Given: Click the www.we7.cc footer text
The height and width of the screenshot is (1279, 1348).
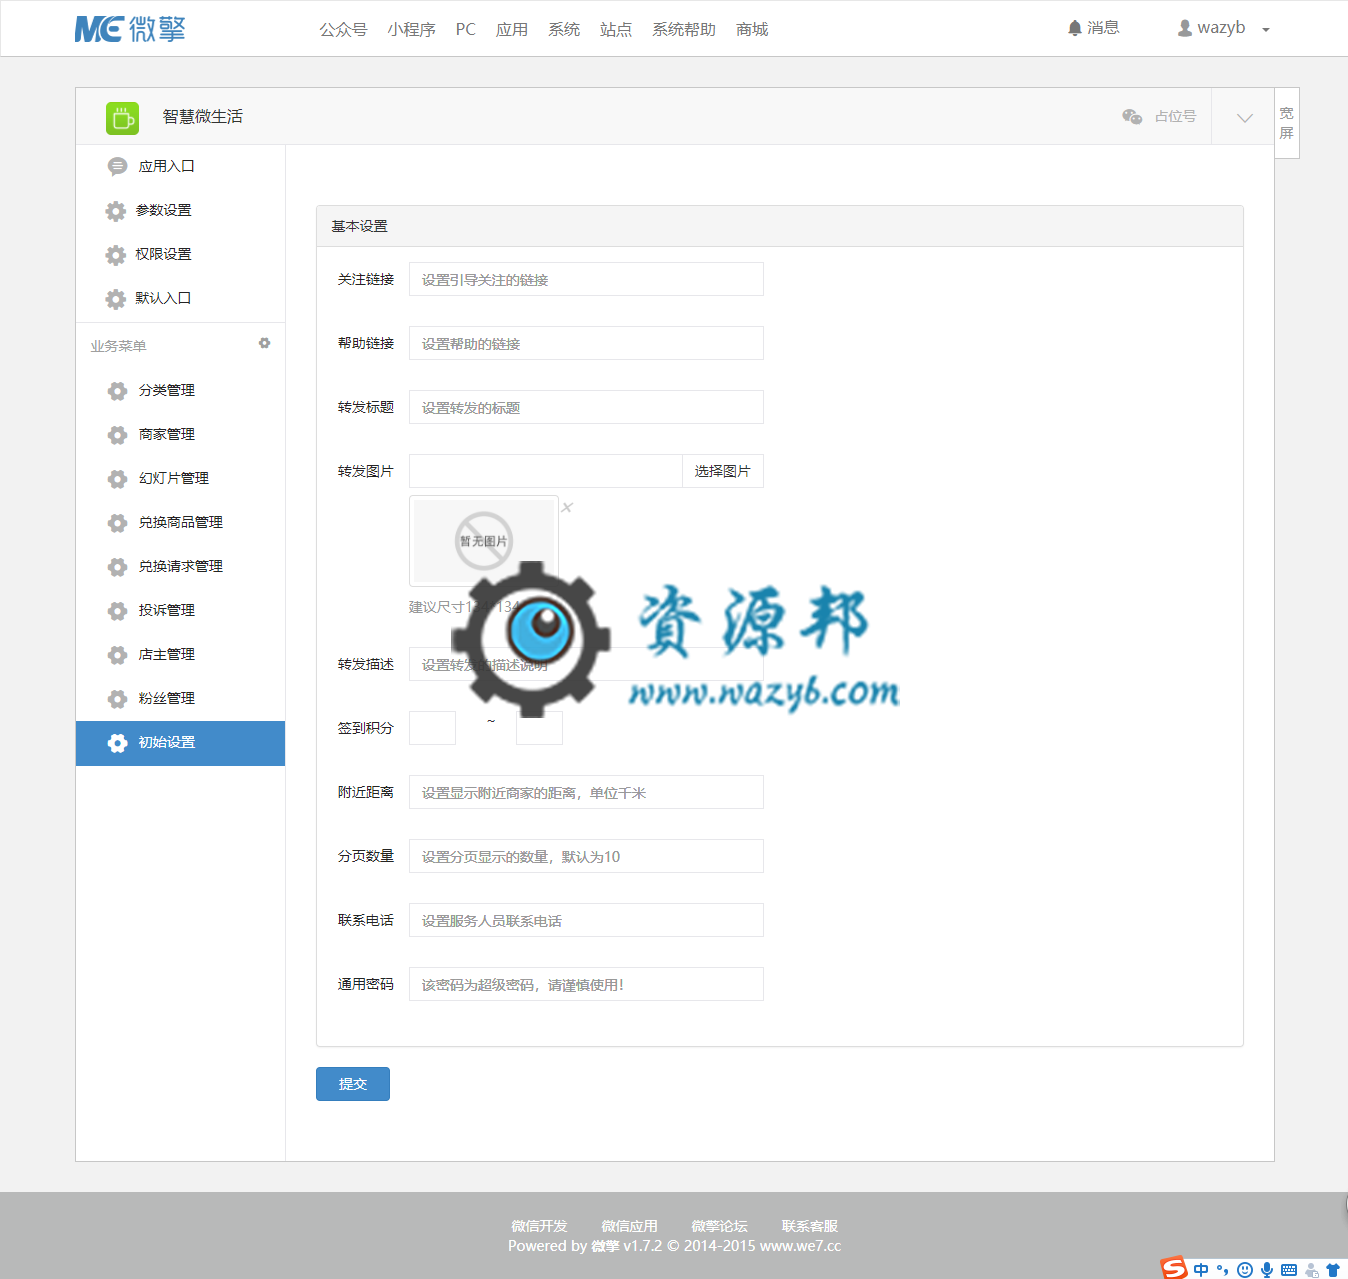Looking at the screenshot, I should coord(800,1246).
